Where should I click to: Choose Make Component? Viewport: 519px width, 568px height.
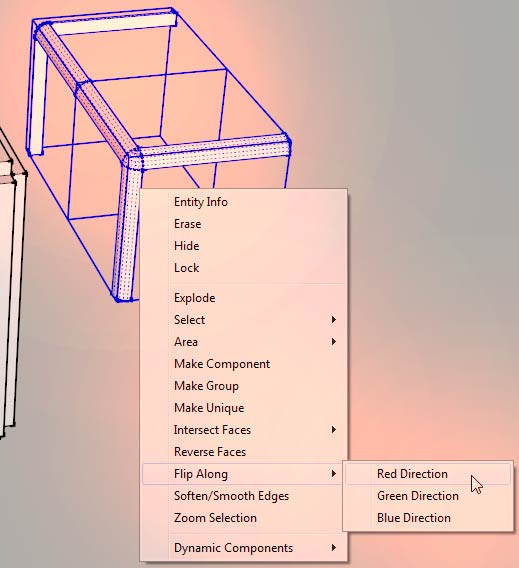click(x=243, y=364)
